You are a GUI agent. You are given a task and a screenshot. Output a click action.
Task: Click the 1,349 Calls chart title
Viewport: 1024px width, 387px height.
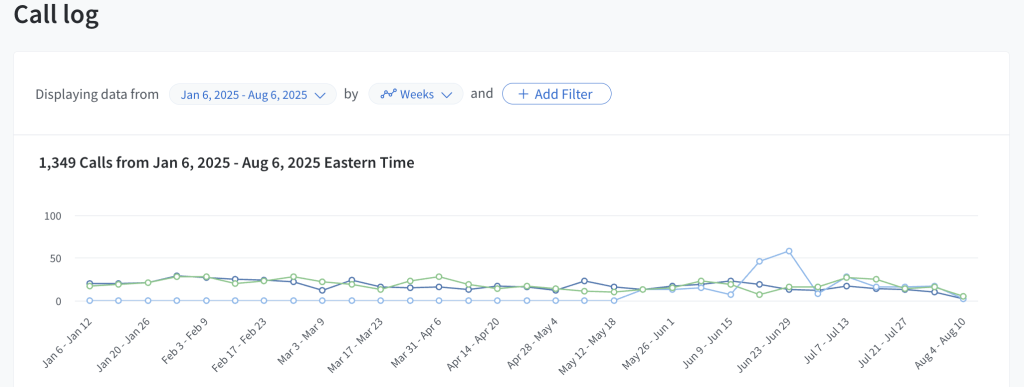pyautogui.click(x=227, y=163)
